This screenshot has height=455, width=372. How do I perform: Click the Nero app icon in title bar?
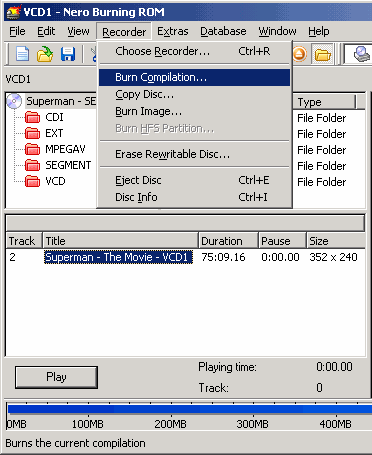click(x=13, y=12)
